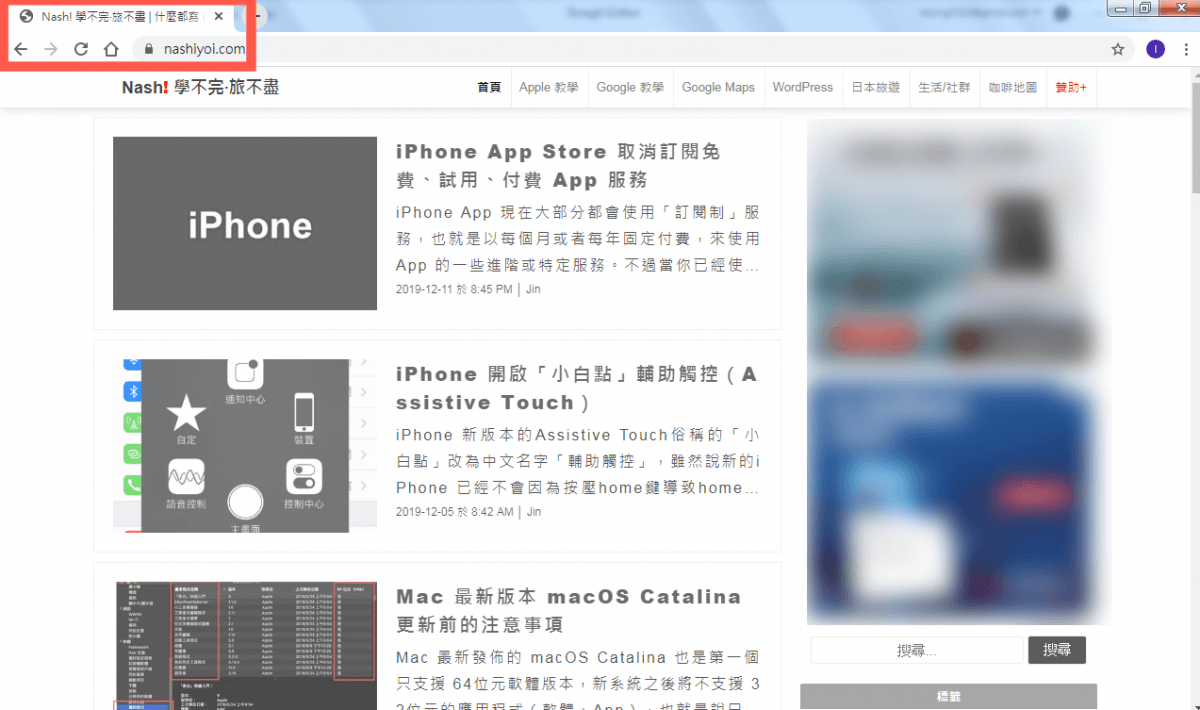Go to the home page icon
1200x710 pixels.
coord(112,49)
